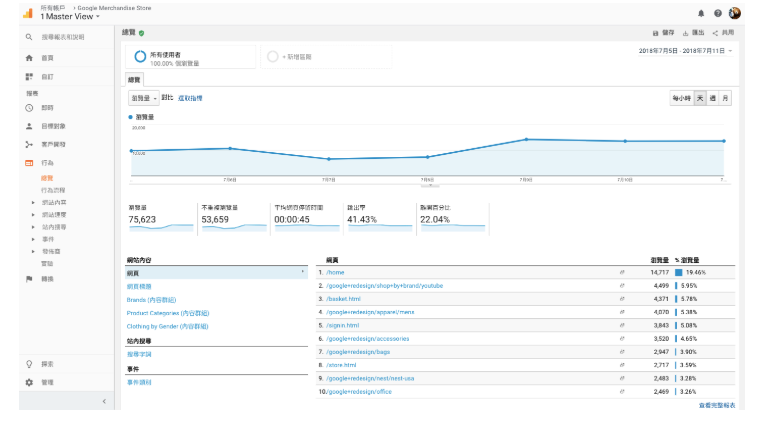Image resolution: width=761 pixels, height=424 pixels.
Task: Click the share (共用) icon
Action: [715, 33]
